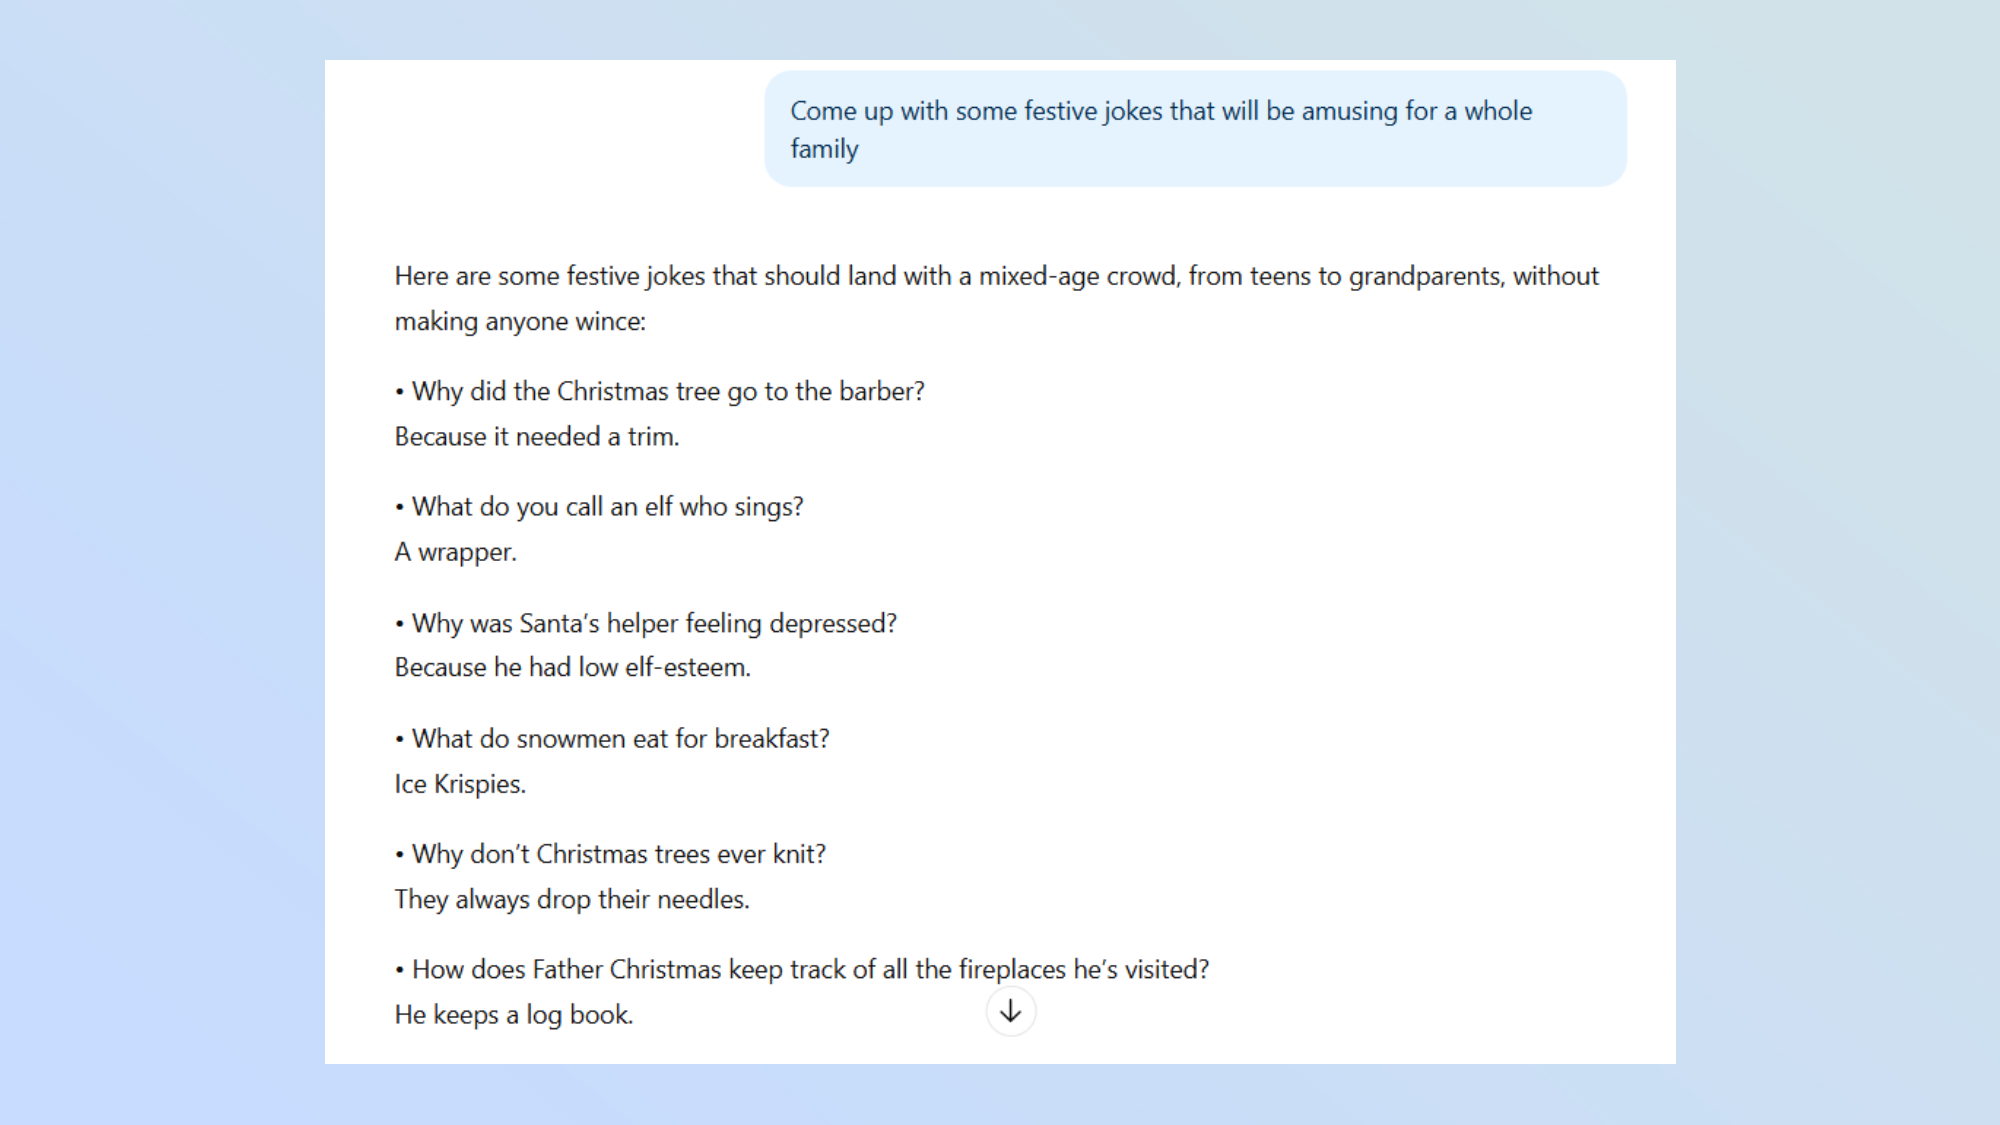
Task: Click the Christmas trees knit joke question
Action: (x=618, y=855)
